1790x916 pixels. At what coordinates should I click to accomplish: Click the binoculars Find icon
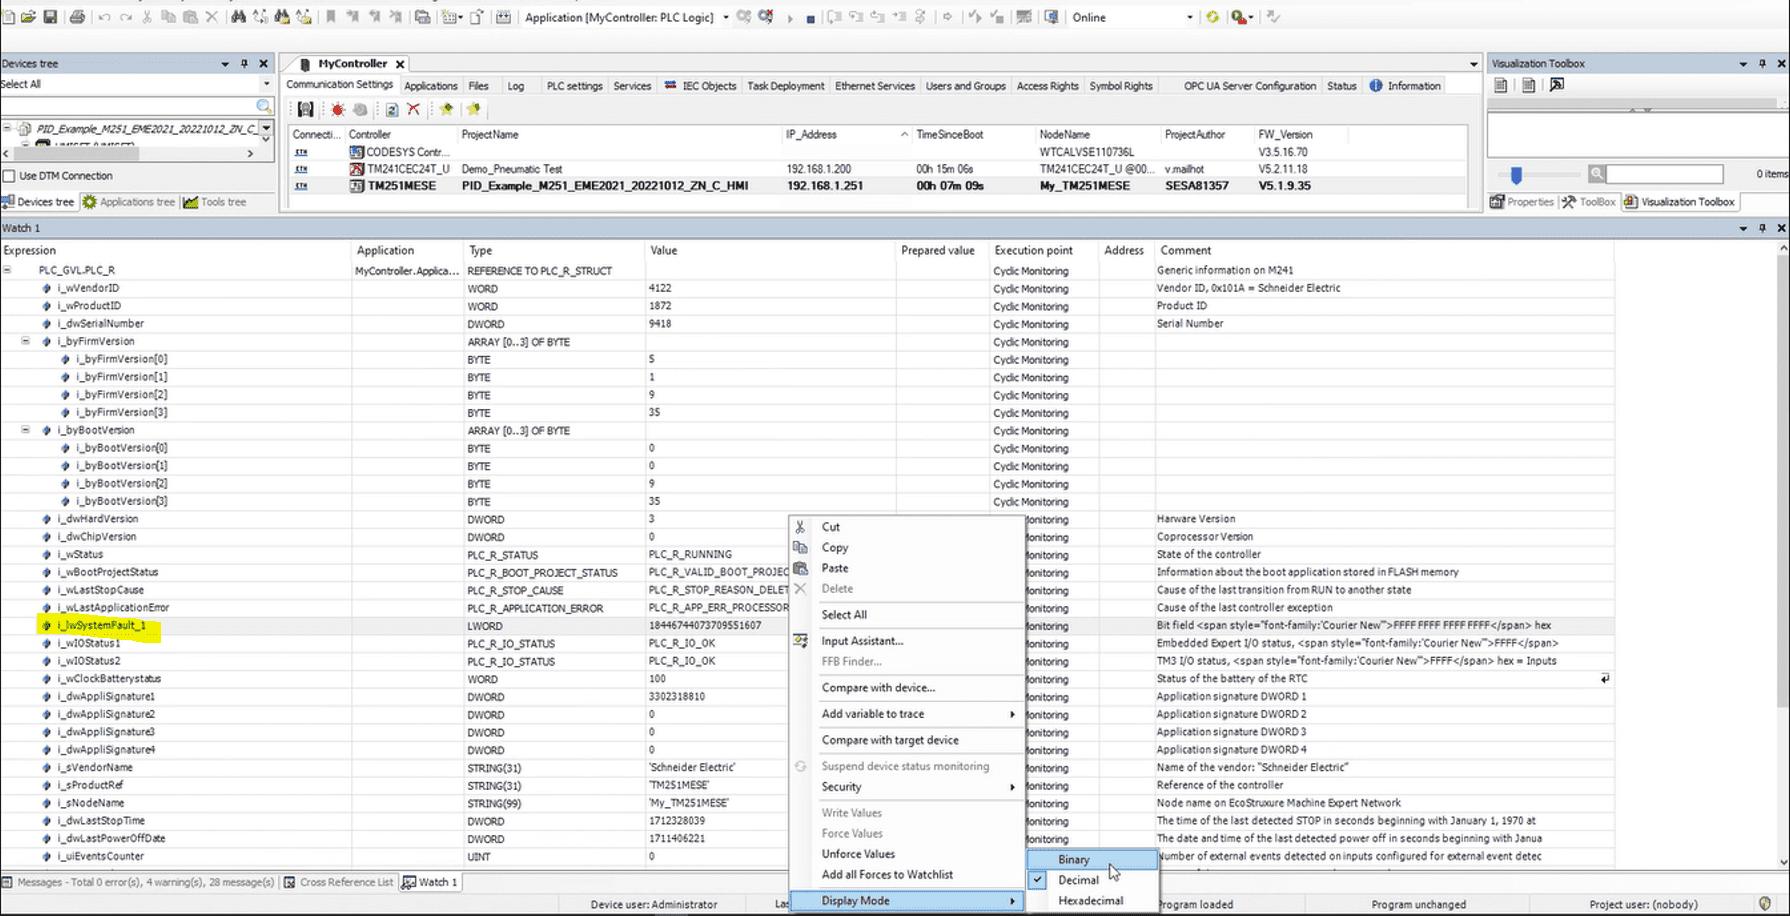coord(238,17)
